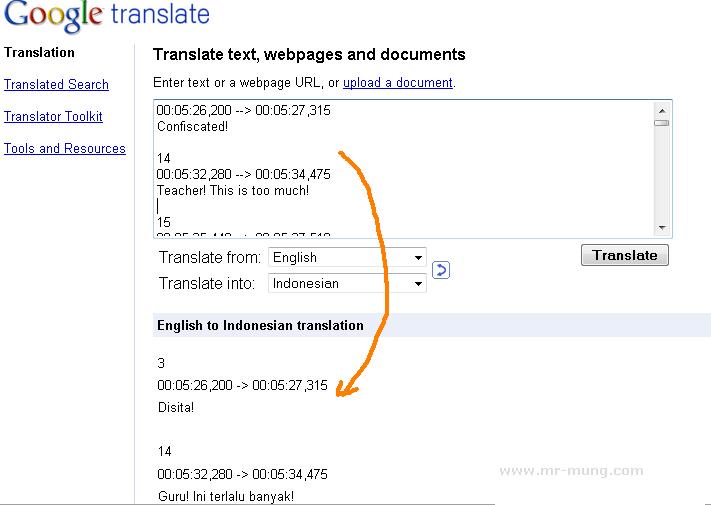
Task: Click the 'English to Indonesian translation' heading
Action: [260, 325]
